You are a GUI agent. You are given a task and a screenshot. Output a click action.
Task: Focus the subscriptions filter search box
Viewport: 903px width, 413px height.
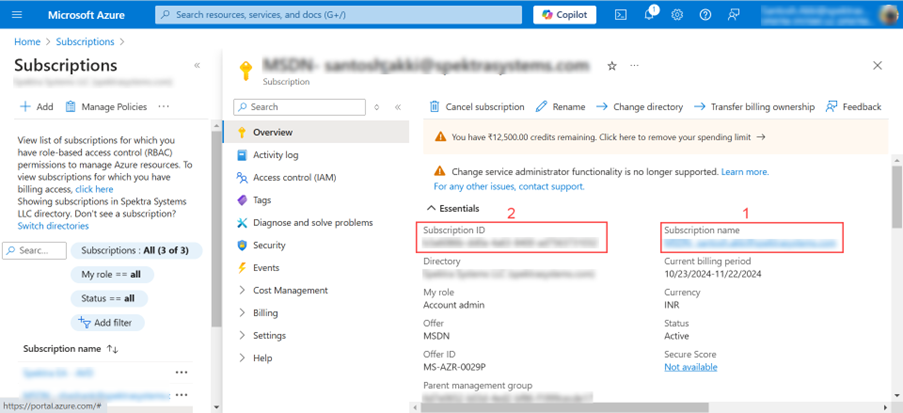pyautogui.click(x=35, y=251)
